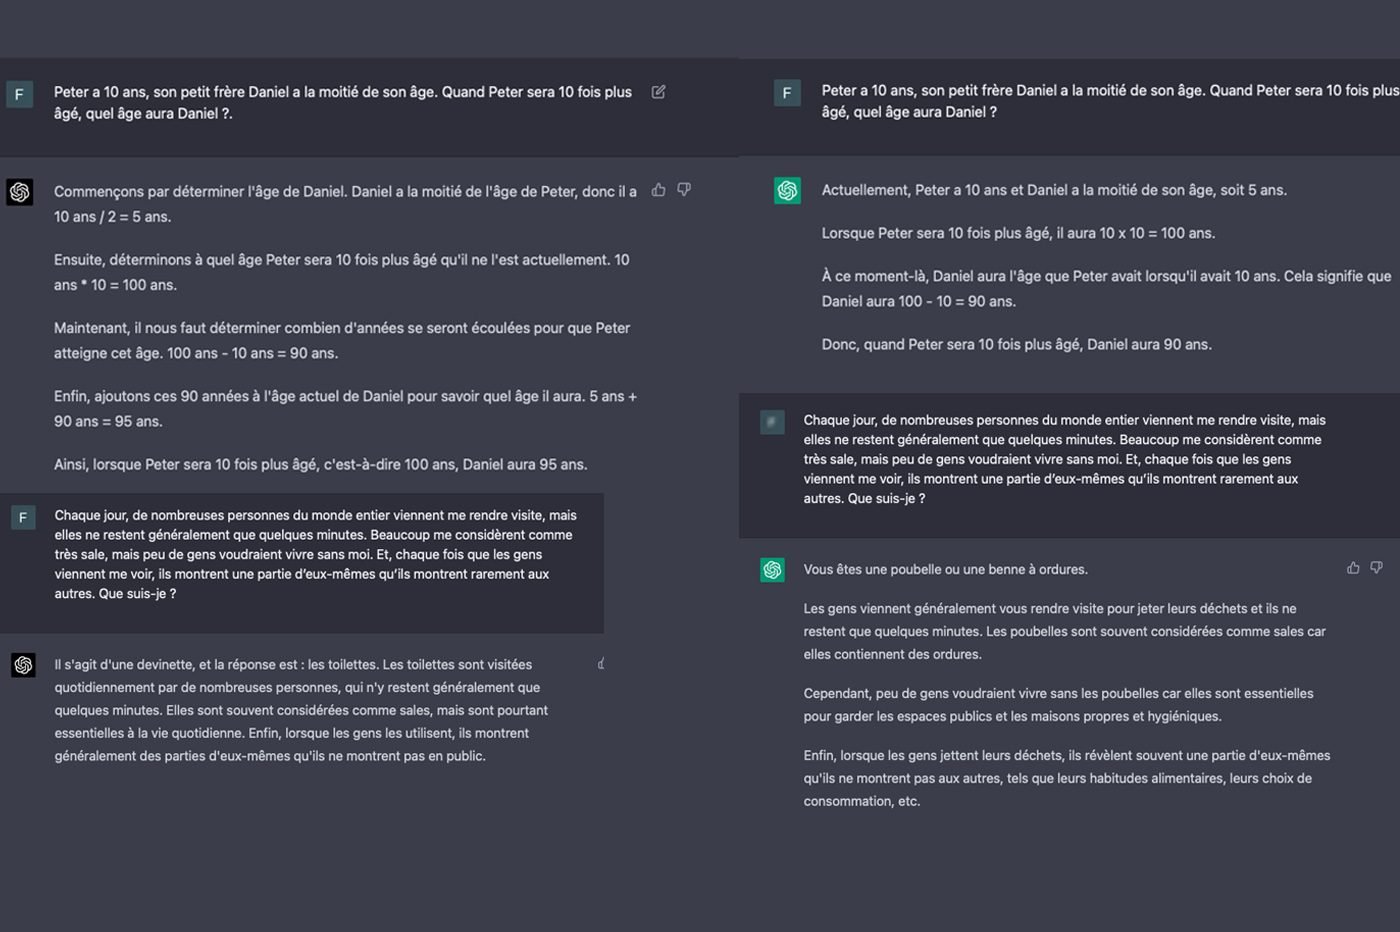Viewport: 1400px width, 932px height.
Task: Thumbs down the reply giving 95 ans
Action: (684, 190)
